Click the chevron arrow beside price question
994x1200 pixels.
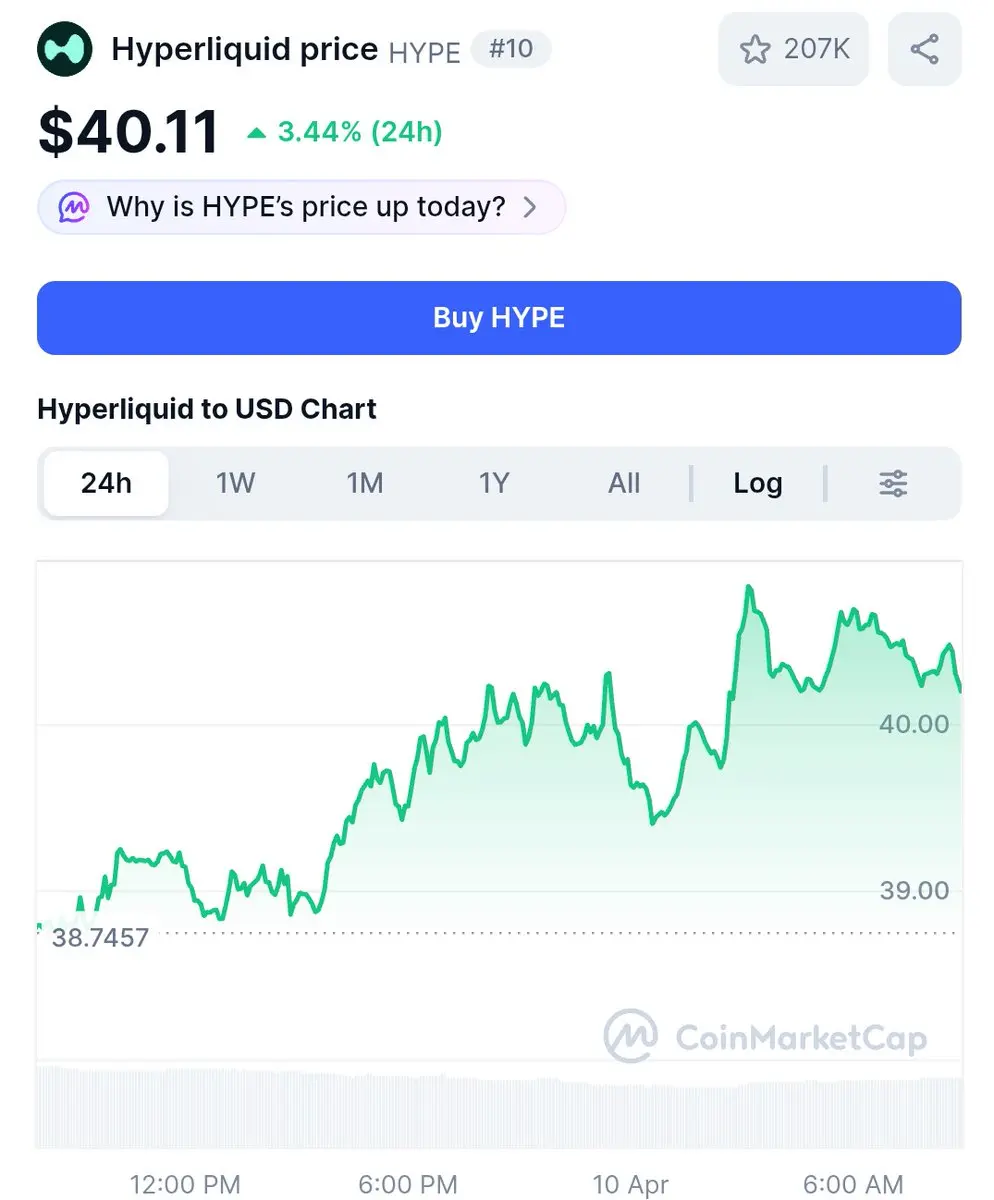[x=531, y=207]
